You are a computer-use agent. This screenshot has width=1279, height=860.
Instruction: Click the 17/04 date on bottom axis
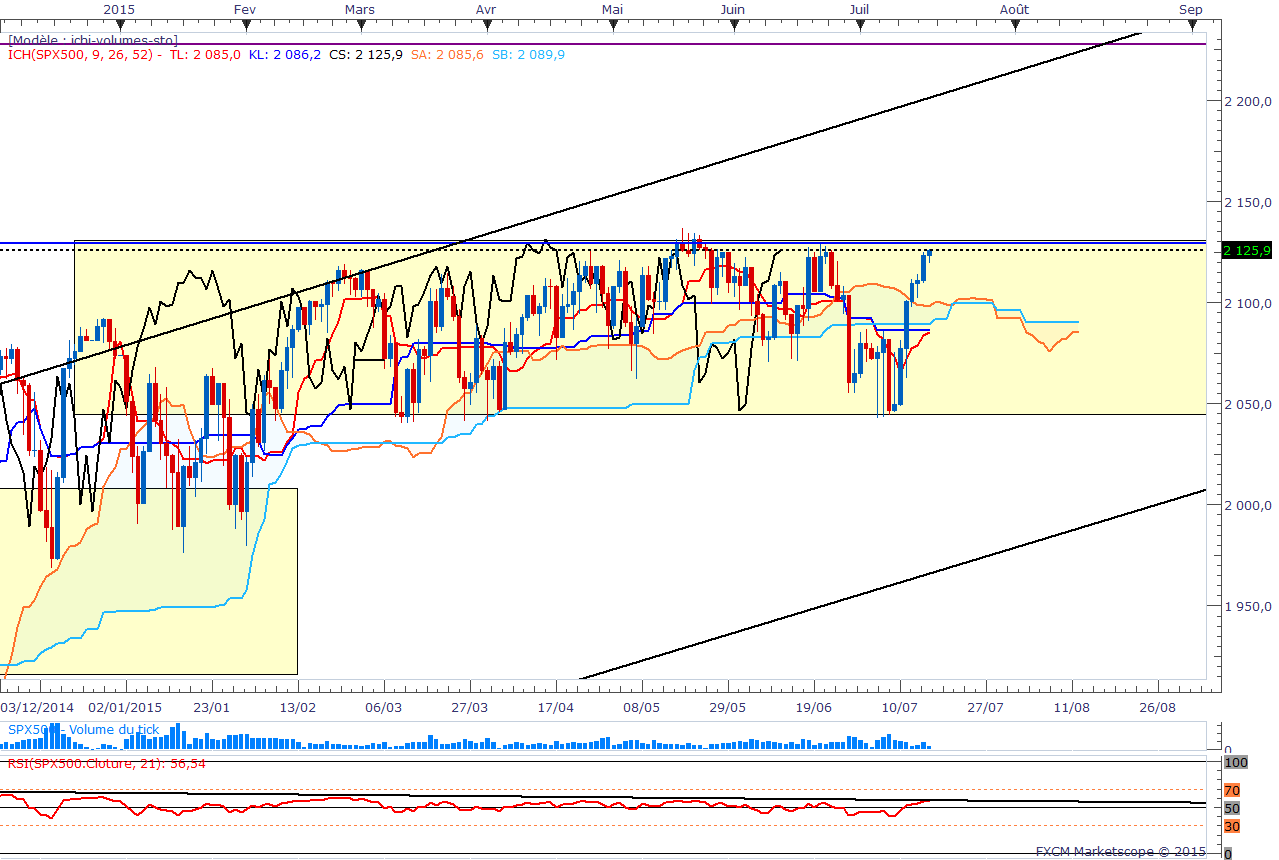point(555,707)
